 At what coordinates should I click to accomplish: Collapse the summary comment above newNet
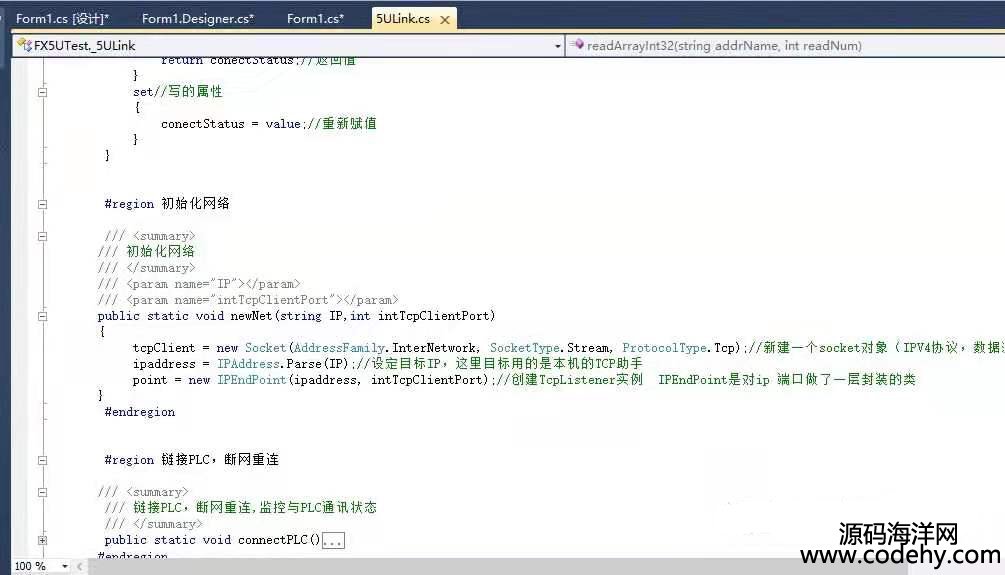click(x=42, y=236)
